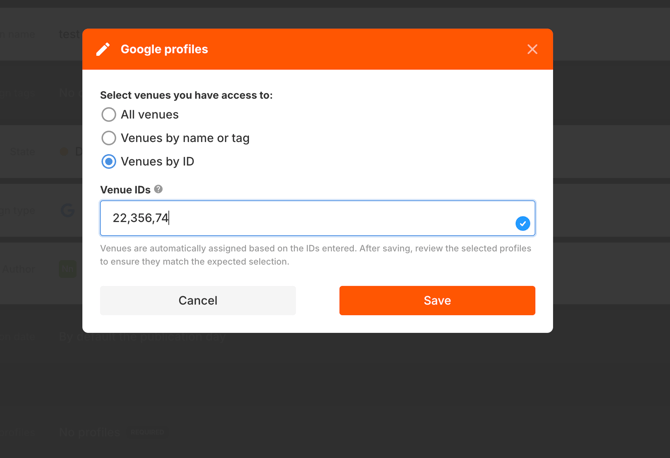Viewport: 670px width, 458px height.
Task: Select the Venues by ID radio button
Action: click(109, 161)
